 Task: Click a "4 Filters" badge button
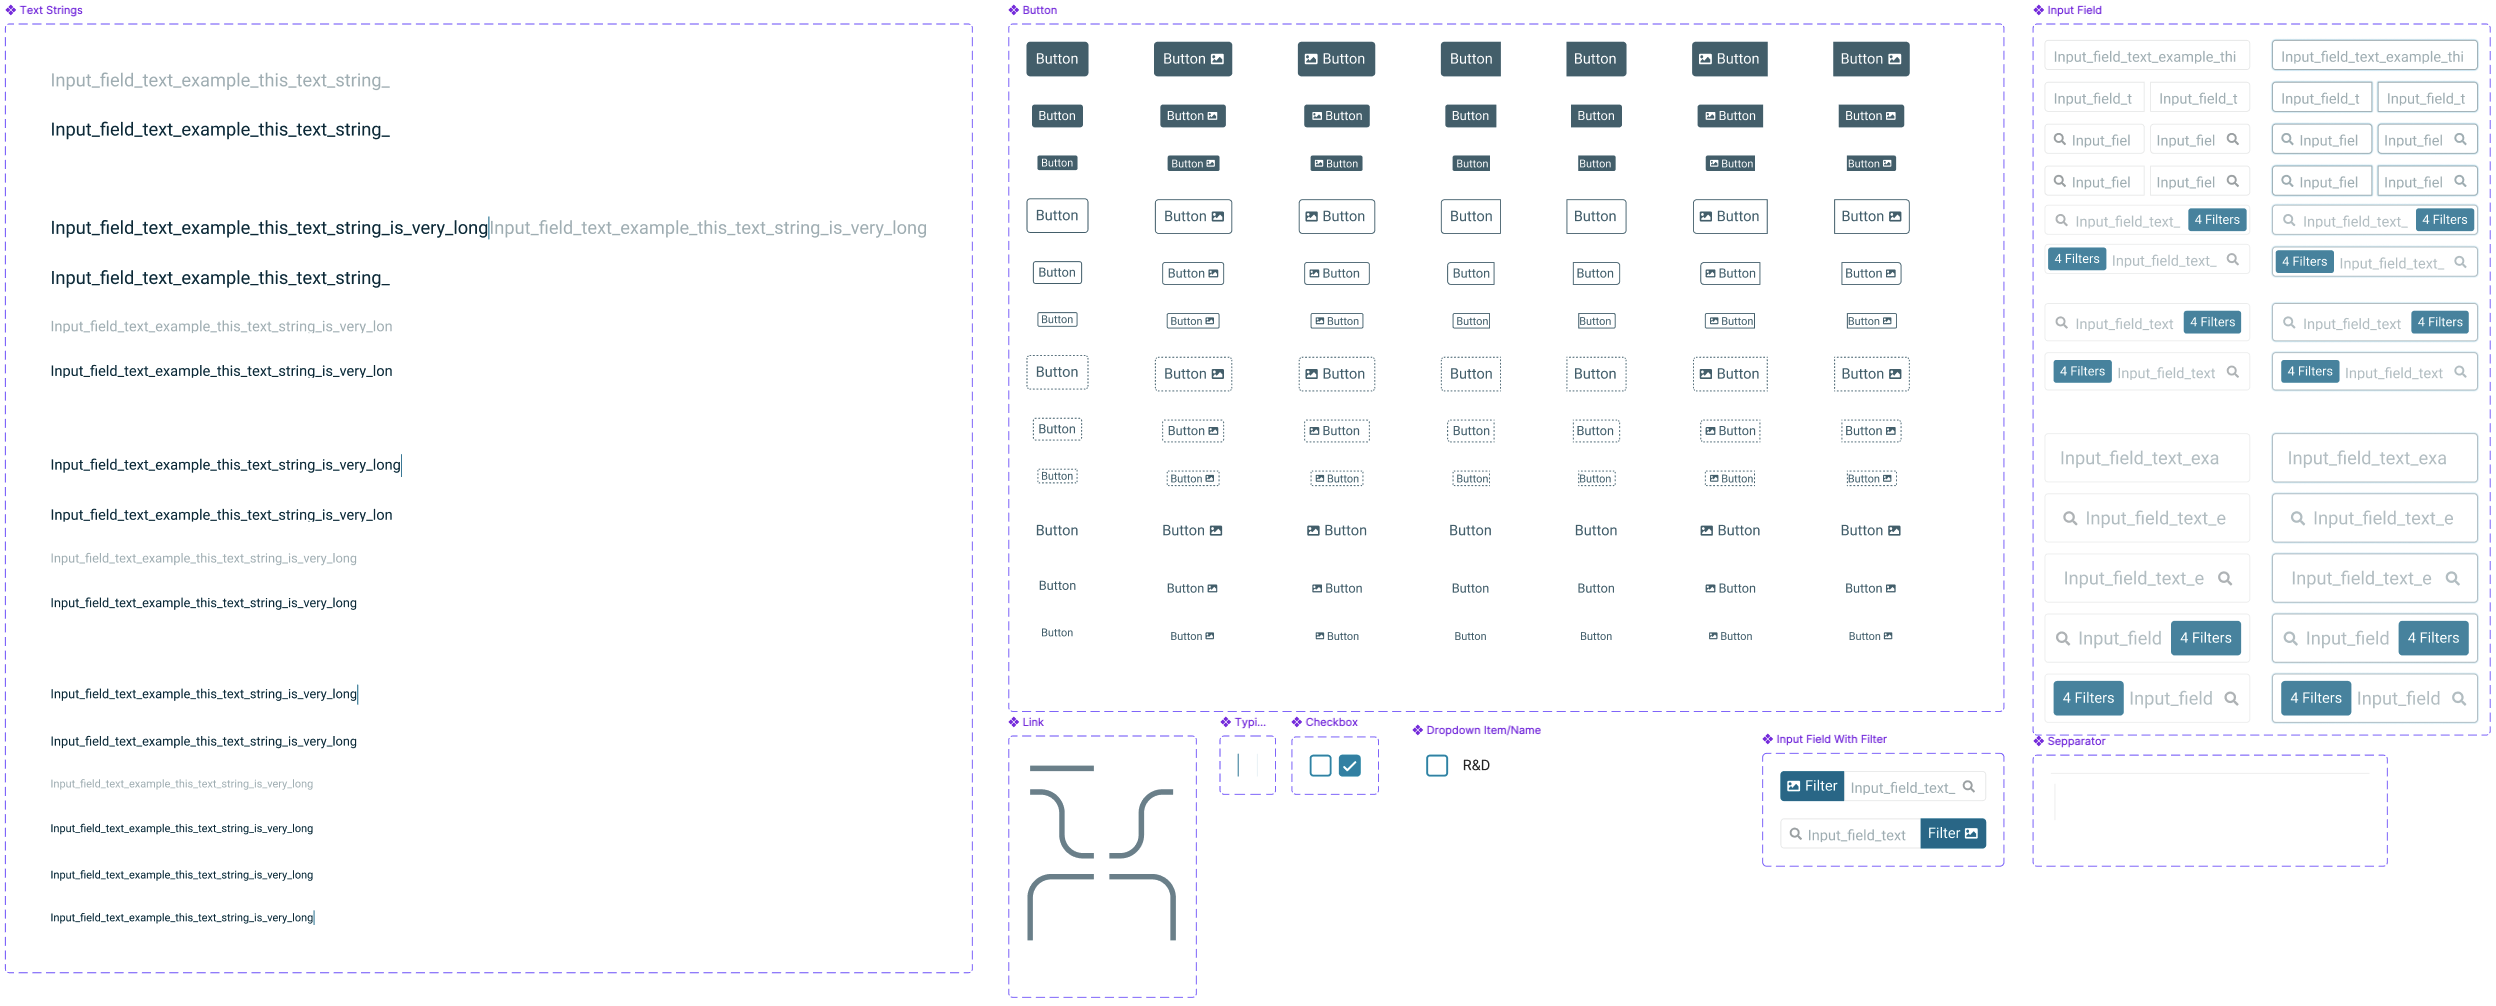(x=2216, y=220)
